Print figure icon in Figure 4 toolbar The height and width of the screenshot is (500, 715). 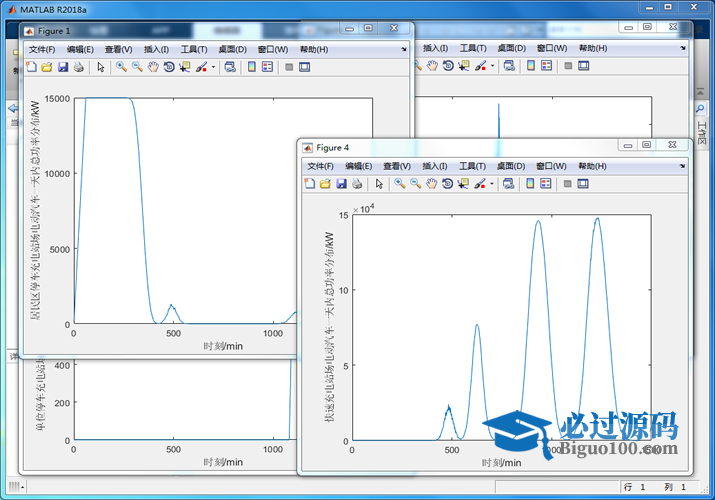357,184
